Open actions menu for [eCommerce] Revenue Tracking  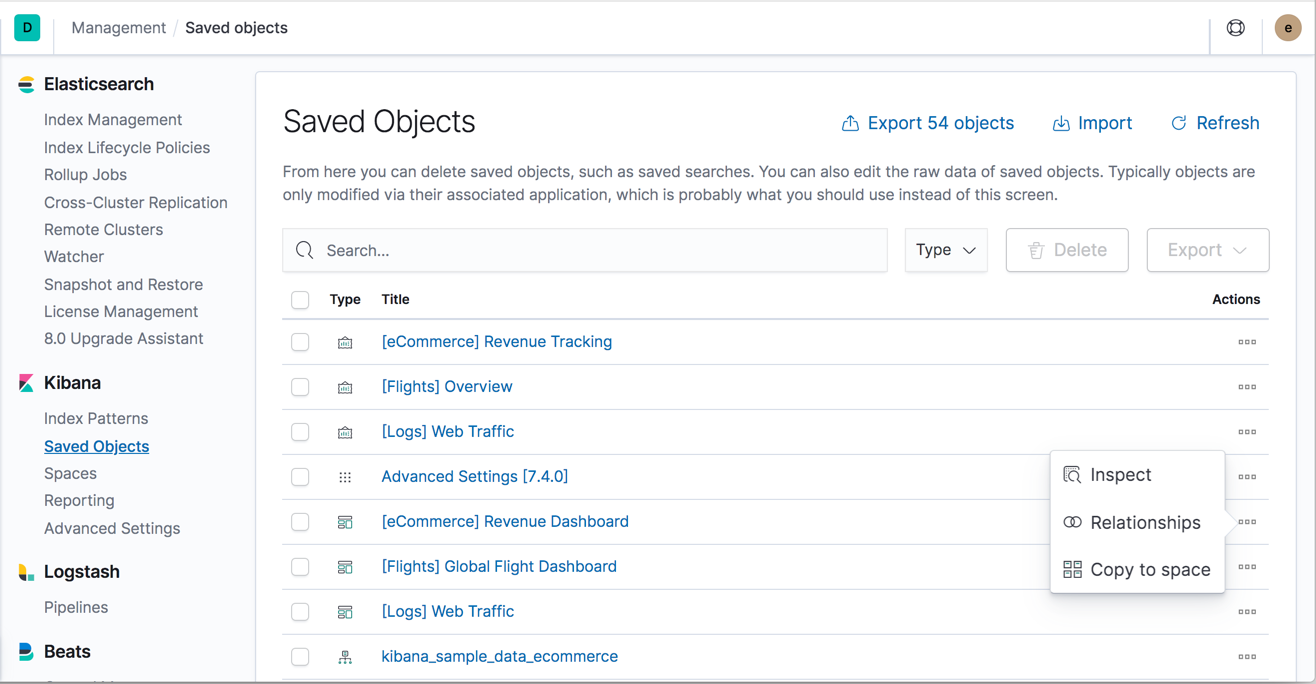click(1246, 342)
